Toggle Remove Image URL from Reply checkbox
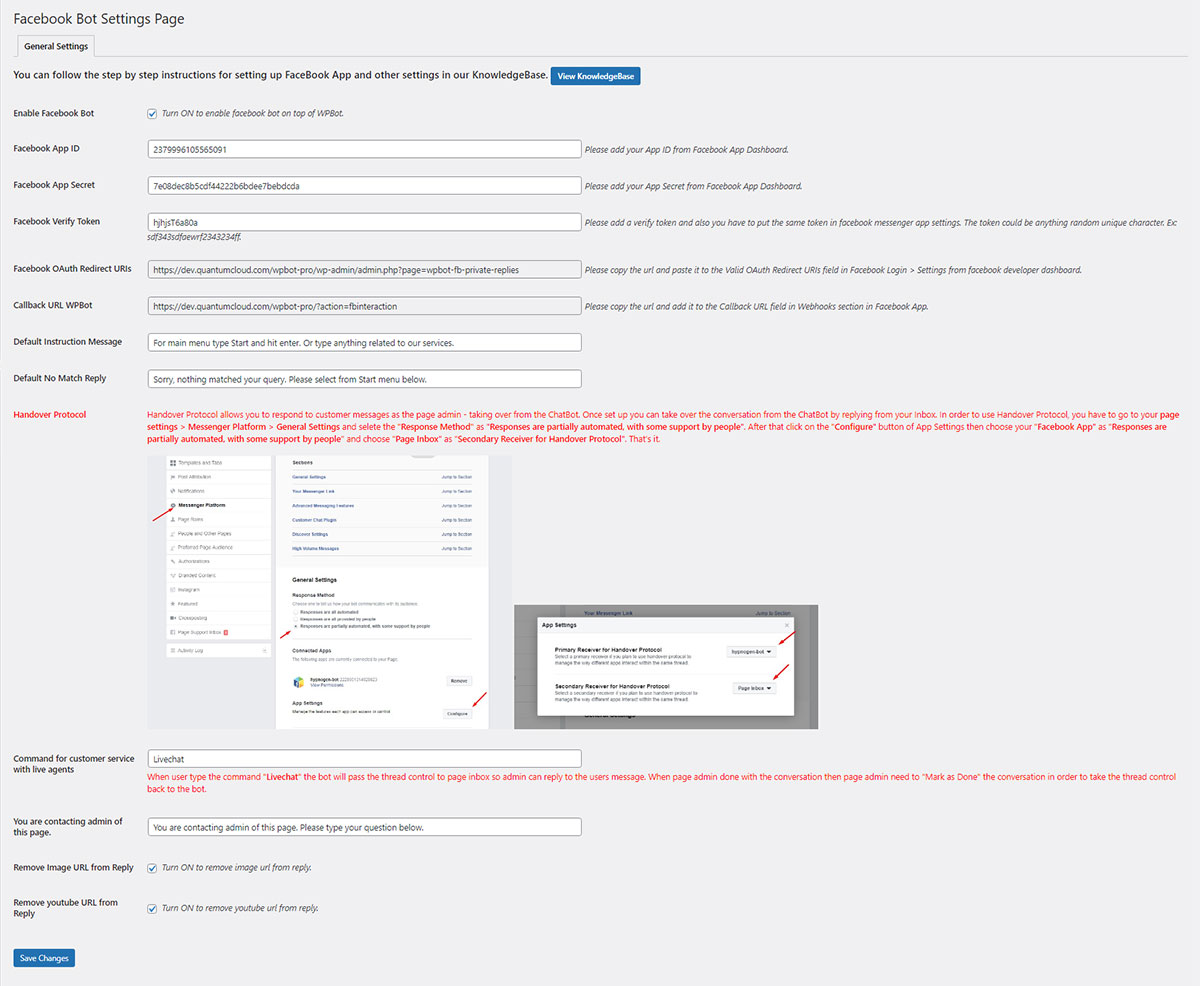 tap(152, 868)
